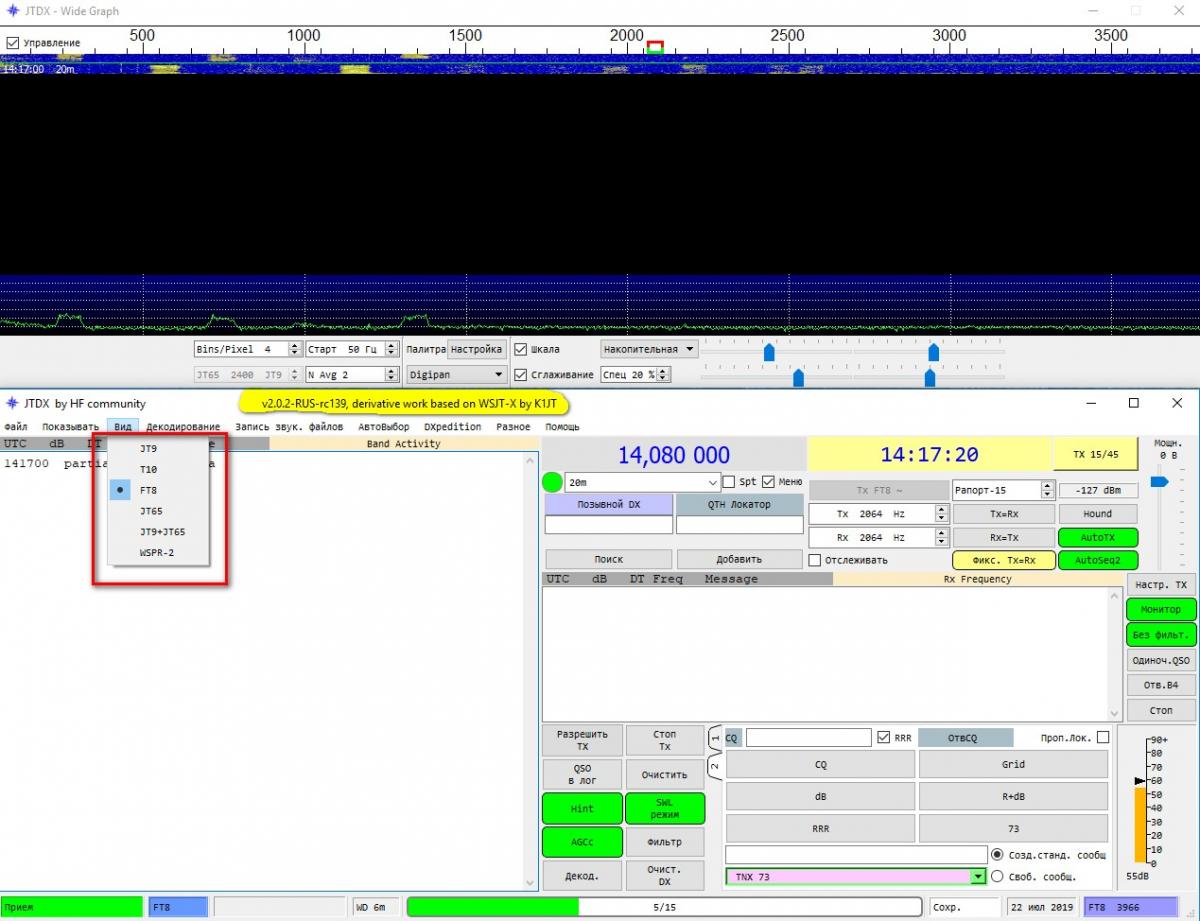Image resolution: width=1200 pixels, height=921 pixels.
Task: Enable the Отслеживать checkbox
Action: (815, 560)
